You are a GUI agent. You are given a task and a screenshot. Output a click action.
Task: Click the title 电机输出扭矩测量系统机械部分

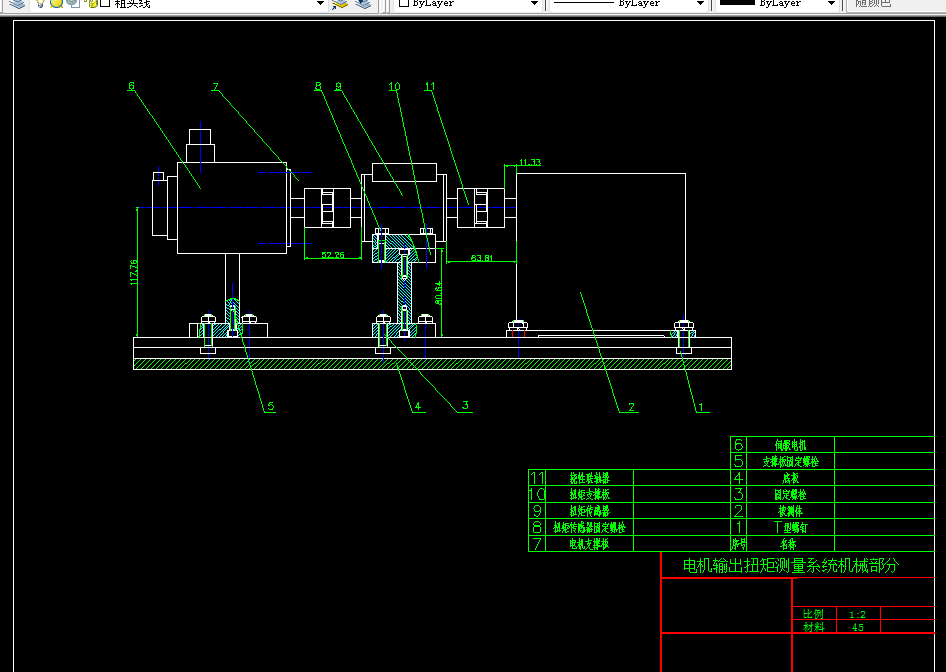click(791, 565)
